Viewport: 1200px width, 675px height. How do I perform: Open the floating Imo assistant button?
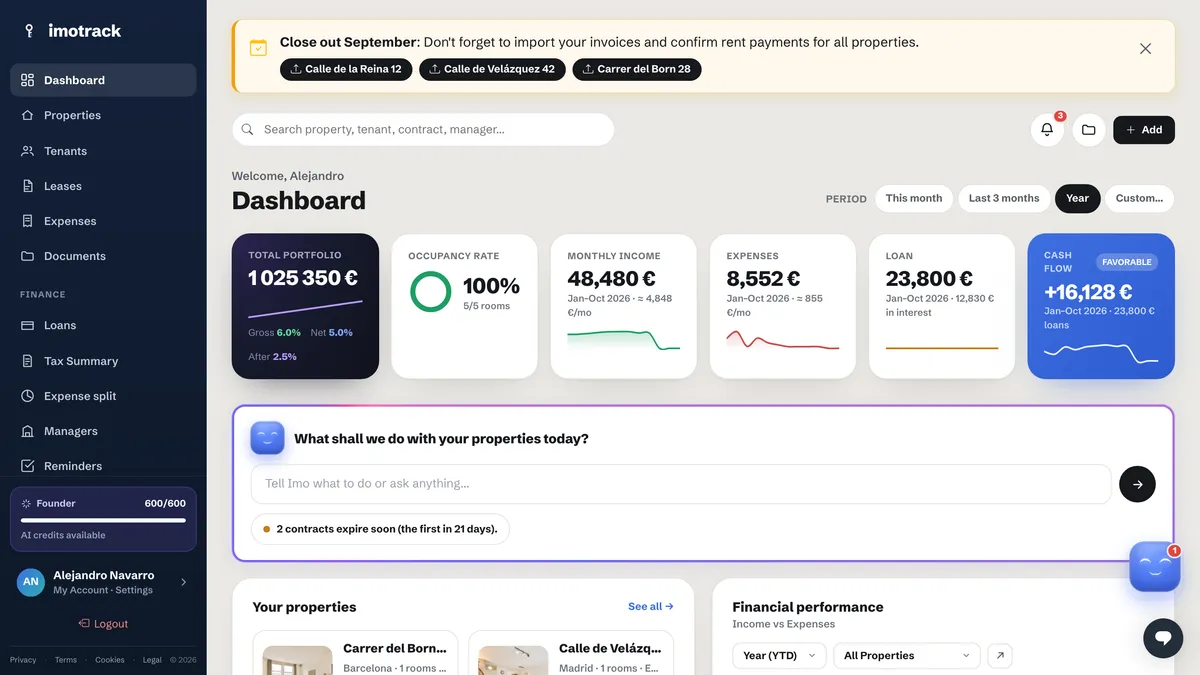pos(1155,567)
